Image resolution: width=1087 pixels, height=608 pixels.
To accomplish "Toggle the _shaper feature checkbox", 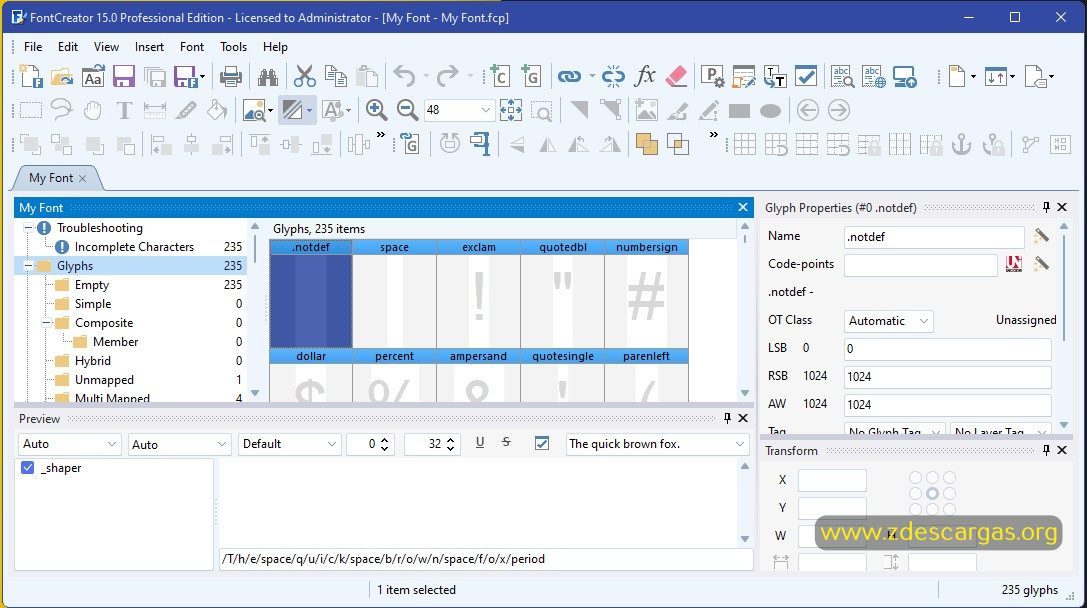I will point(28,468).
